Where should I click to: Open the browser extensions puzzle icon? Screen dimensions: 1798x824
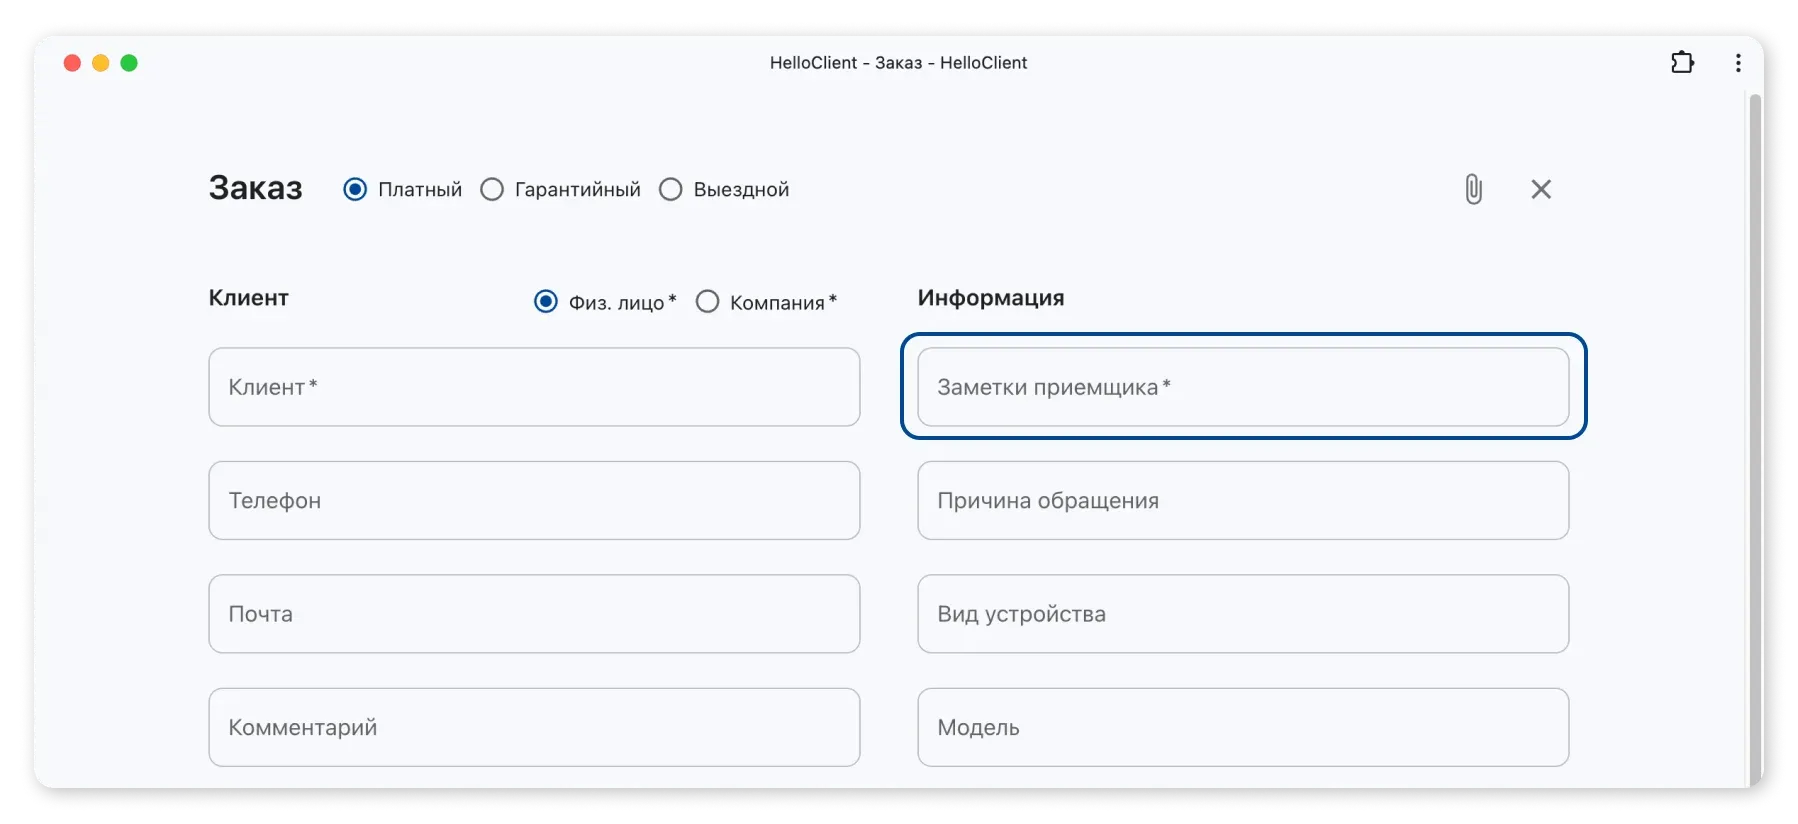[1683, 62]
